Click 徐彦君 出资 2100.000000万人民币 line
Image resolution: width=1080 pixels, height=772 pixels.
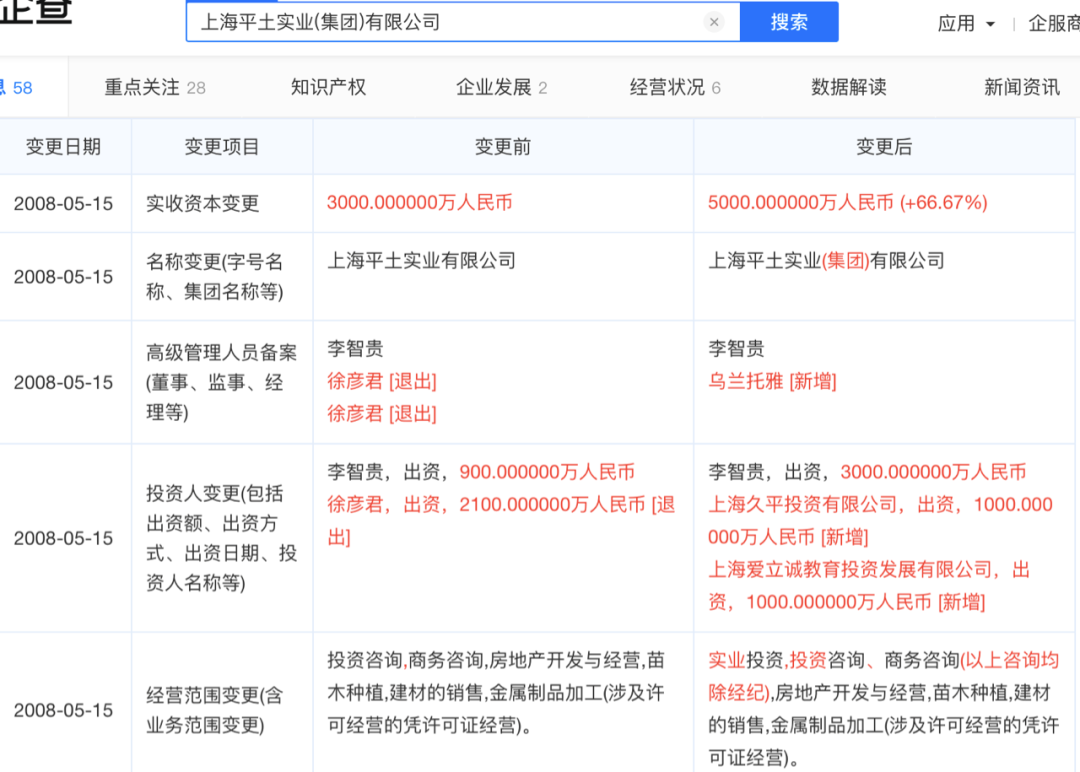(x=501, y=521)
